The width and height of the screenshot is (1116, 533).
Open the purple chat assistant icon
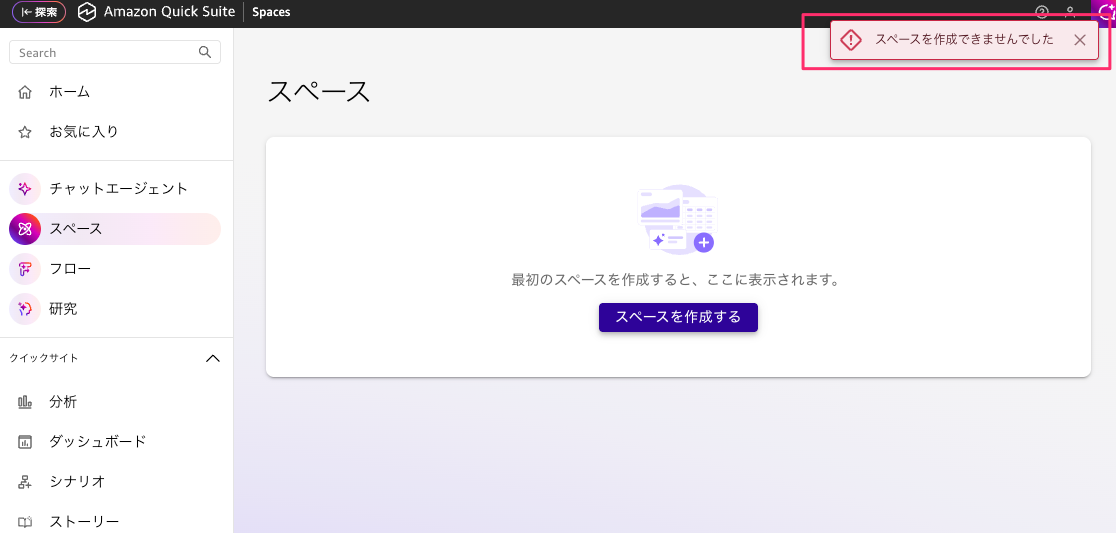click(1103, 12)
